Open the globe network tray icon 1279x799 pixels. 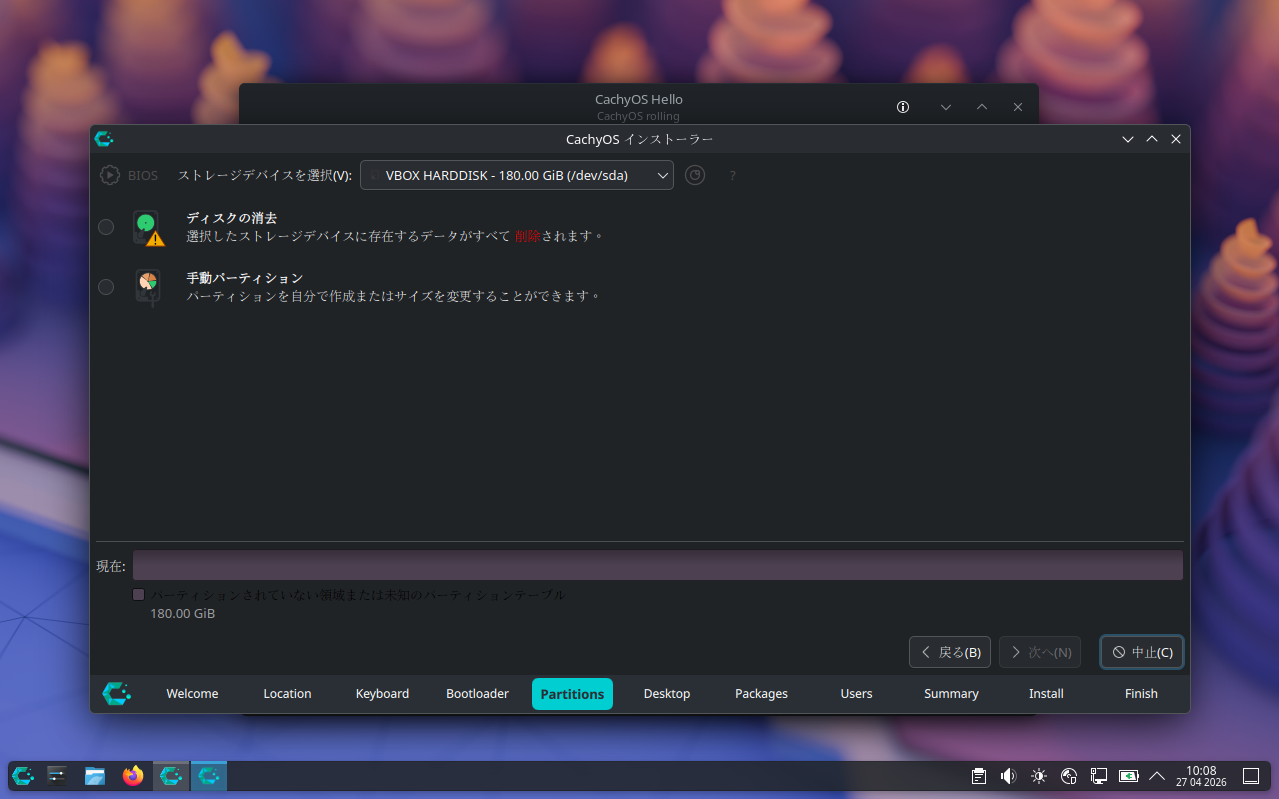coord(1068,775)
